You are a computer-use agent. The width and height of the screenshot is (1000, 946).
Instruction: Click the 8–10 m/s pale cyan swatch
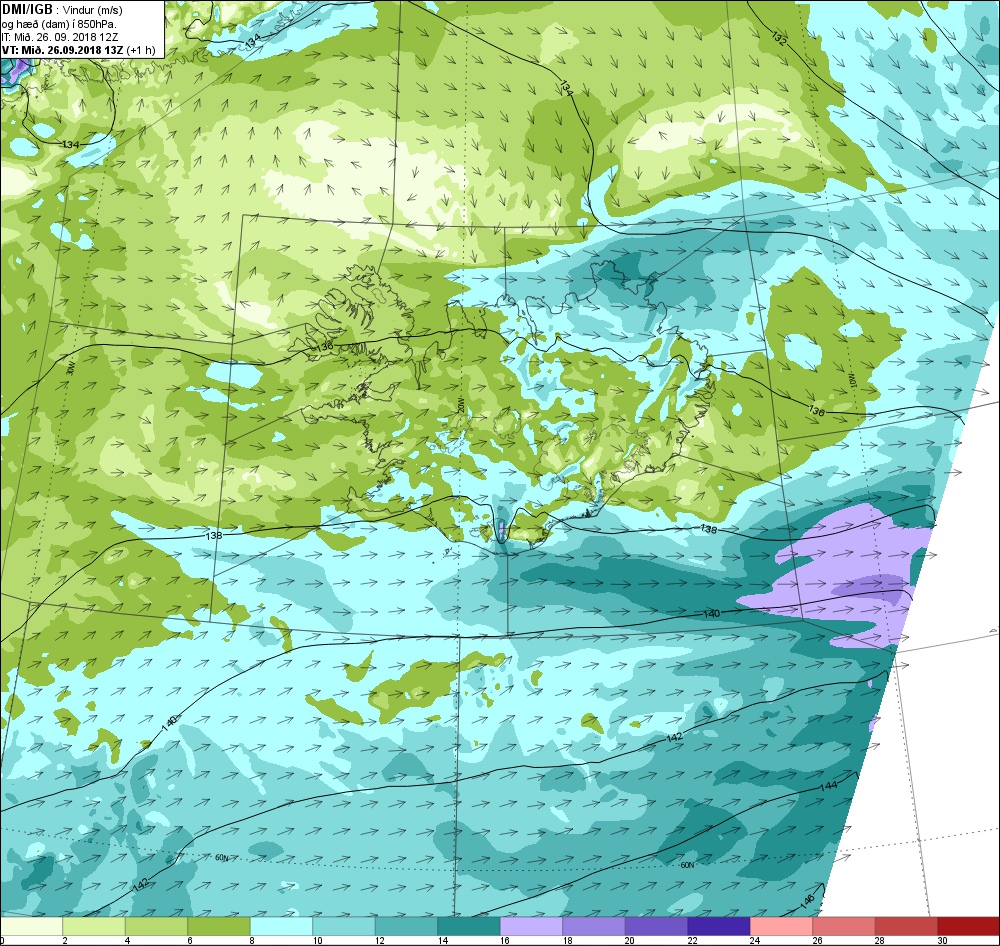click(x=282, y=926)
